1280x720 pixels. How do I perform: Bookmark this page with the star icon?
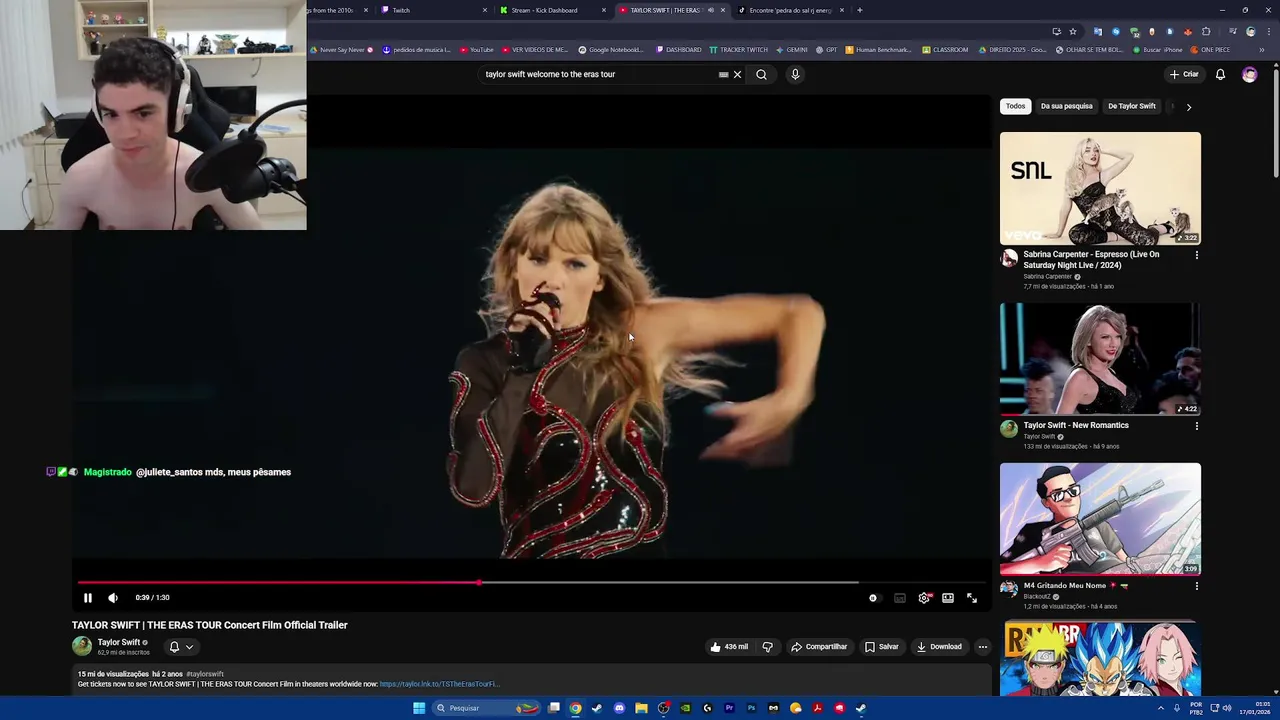click(1073, 31)
